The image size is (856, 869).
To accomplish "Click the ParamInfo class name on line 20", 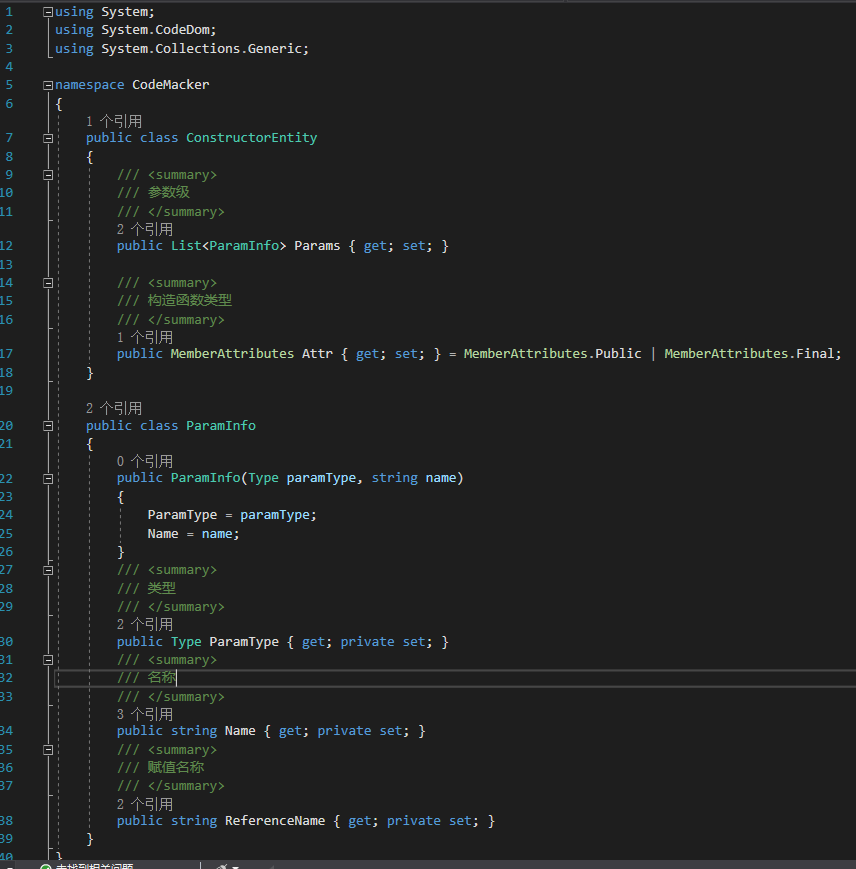I will pyautogui.click(x=221, y=426).
